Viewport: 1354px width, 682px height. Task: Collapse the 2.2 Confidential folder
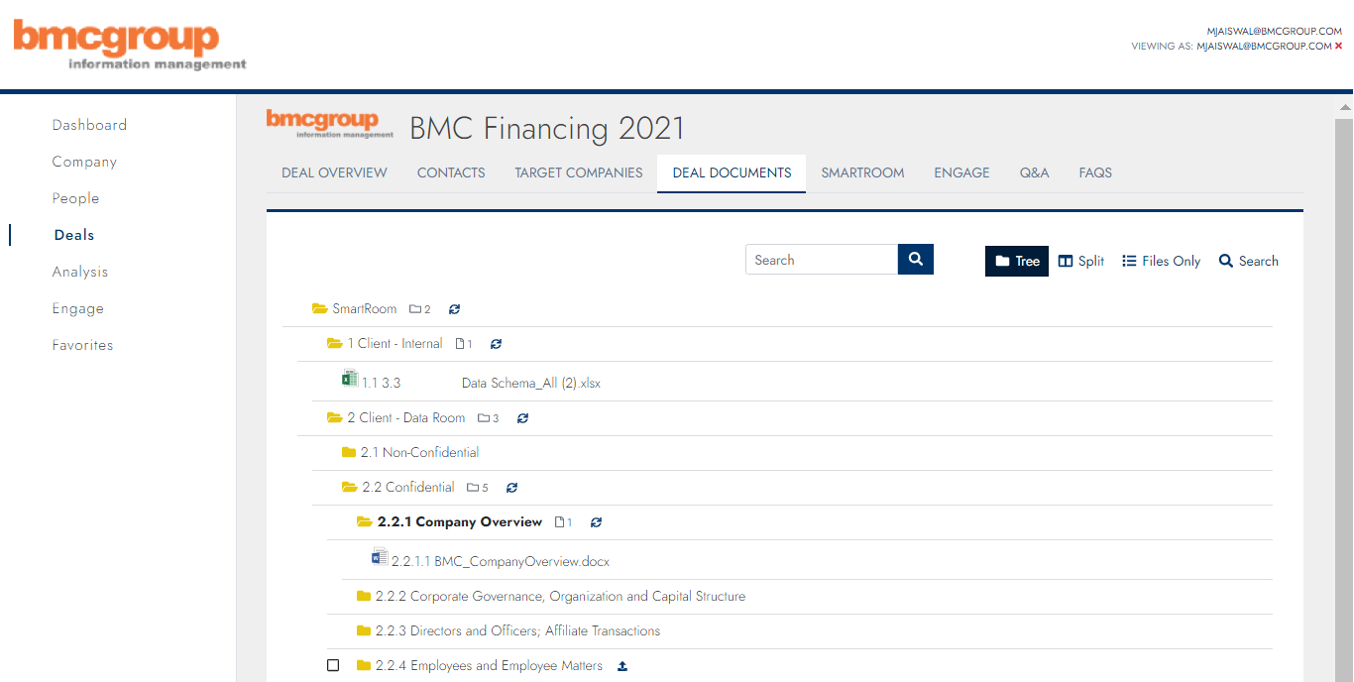[350, 488]
